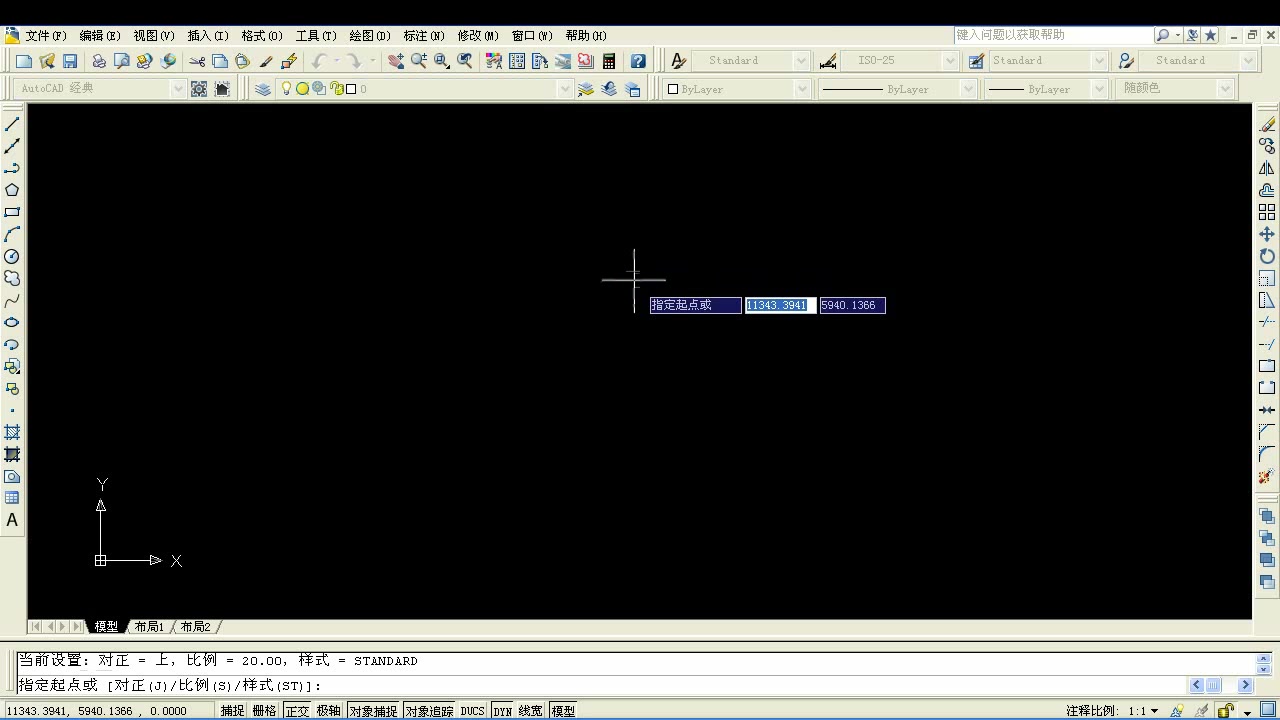
Task: Toggle 对象捕捉 (Object snap) in status bar
Action: 373,711
